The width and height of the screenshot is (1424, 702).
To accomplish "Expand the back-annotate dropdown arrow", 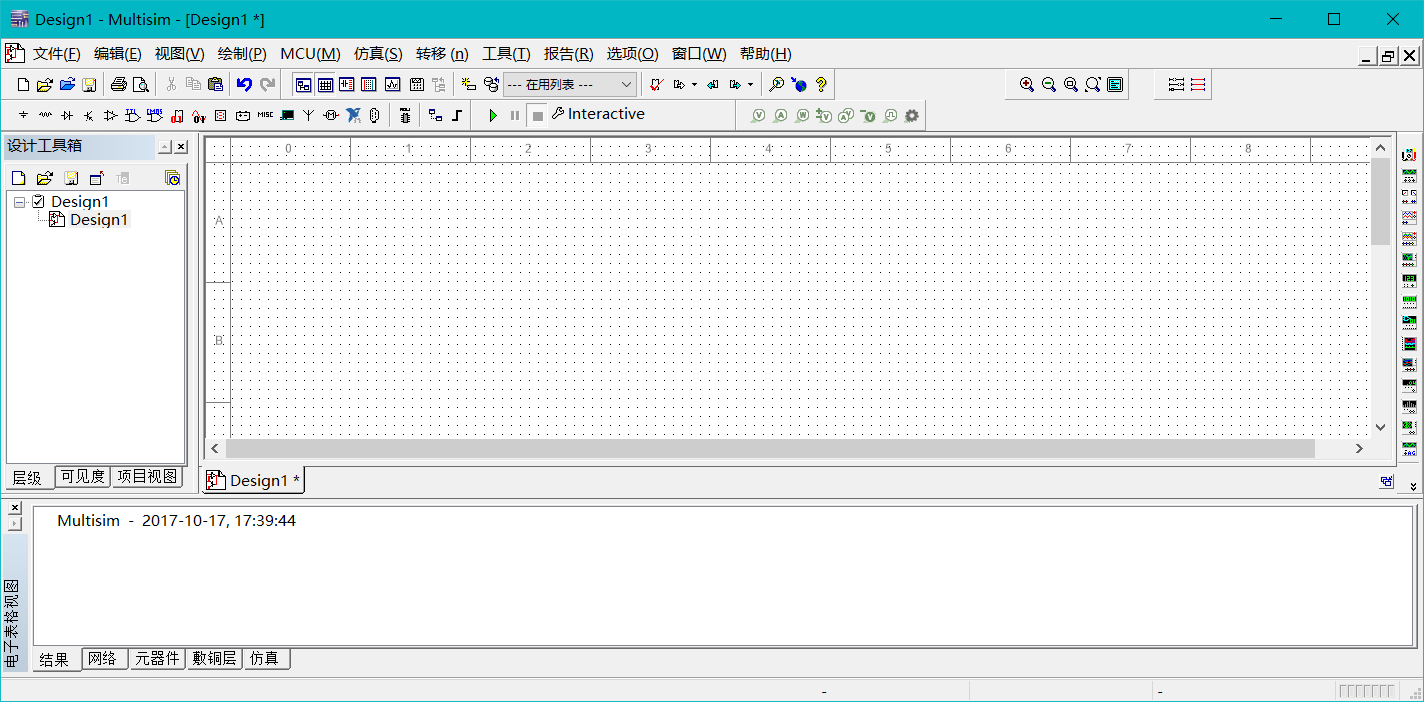I will [694, 85].
